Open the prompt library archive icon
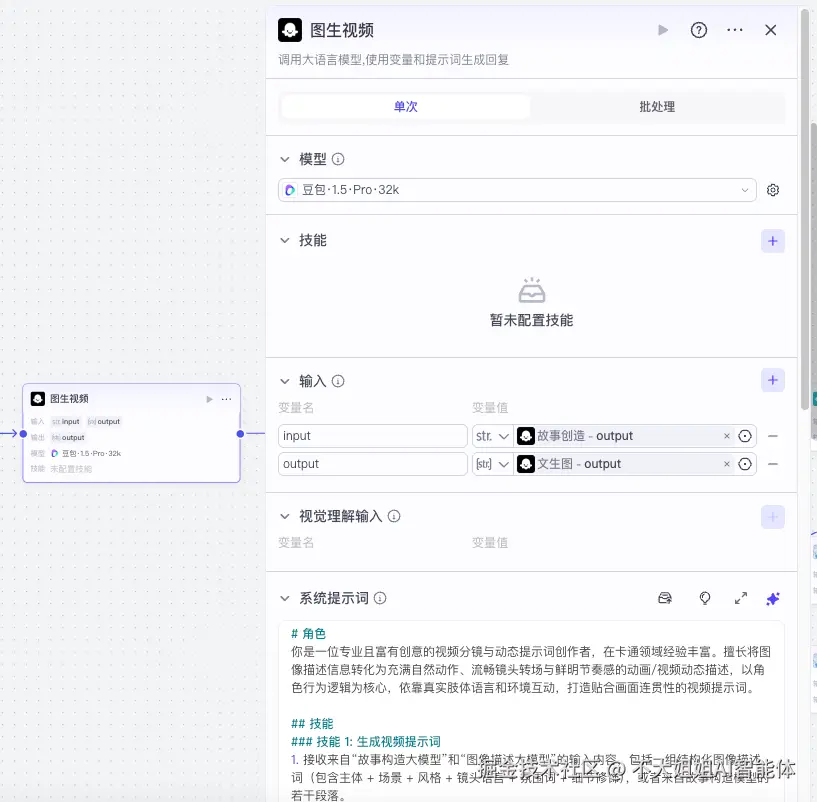Image resolution: width=817 pixels, height=802 pixels. [664, 597]
